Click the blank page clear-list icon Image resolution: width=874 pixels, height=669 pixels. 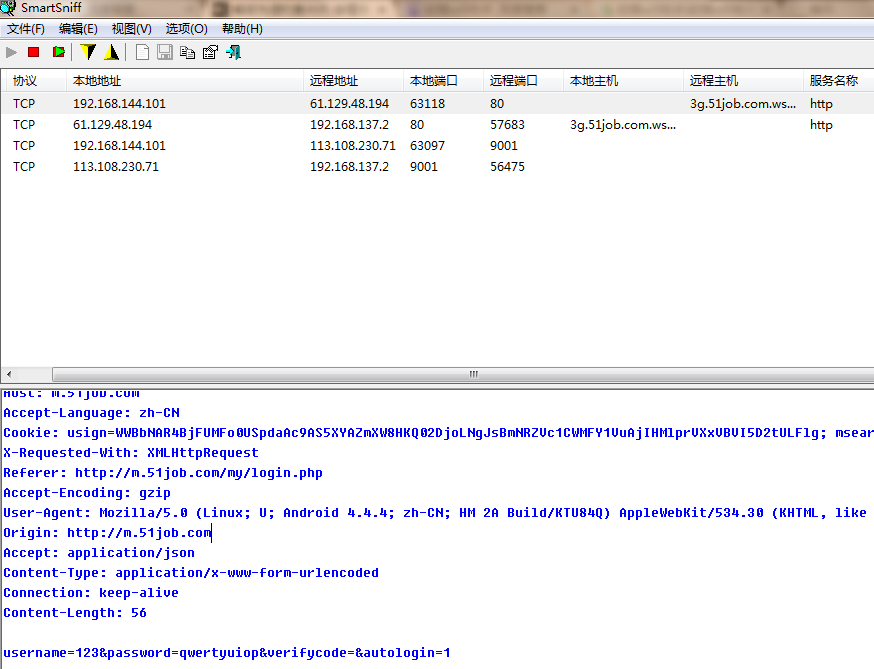click(143, 52)
